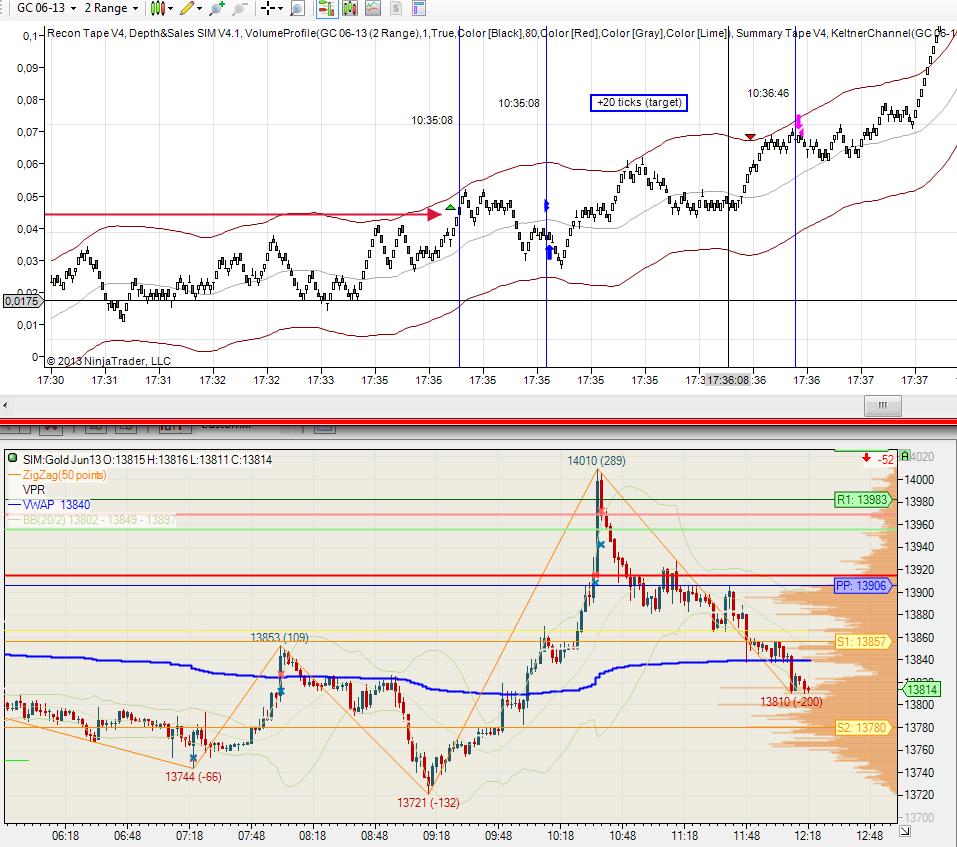Click the red down triangle exit marker

750,137
